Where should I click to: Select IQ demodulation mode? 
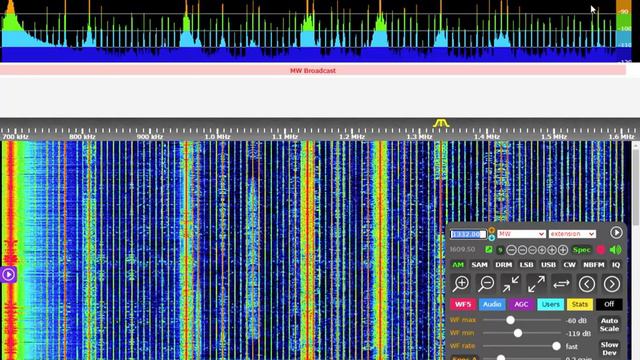tap(616, 265)
